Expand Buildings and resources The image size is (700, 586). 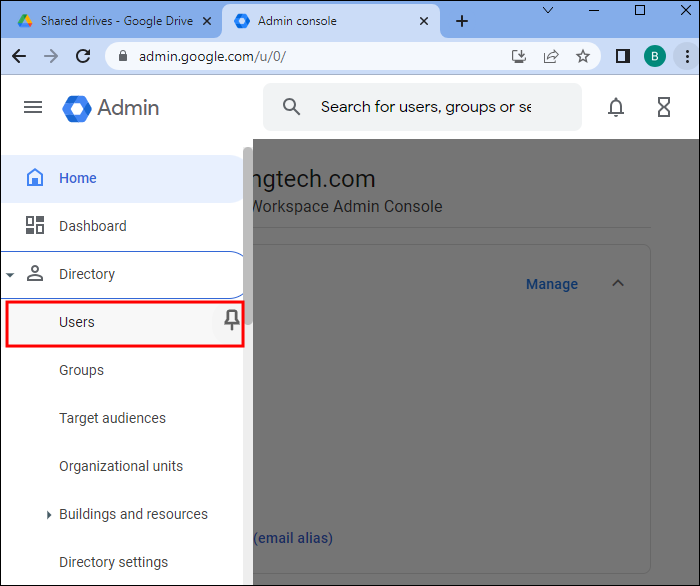point(49,515)
